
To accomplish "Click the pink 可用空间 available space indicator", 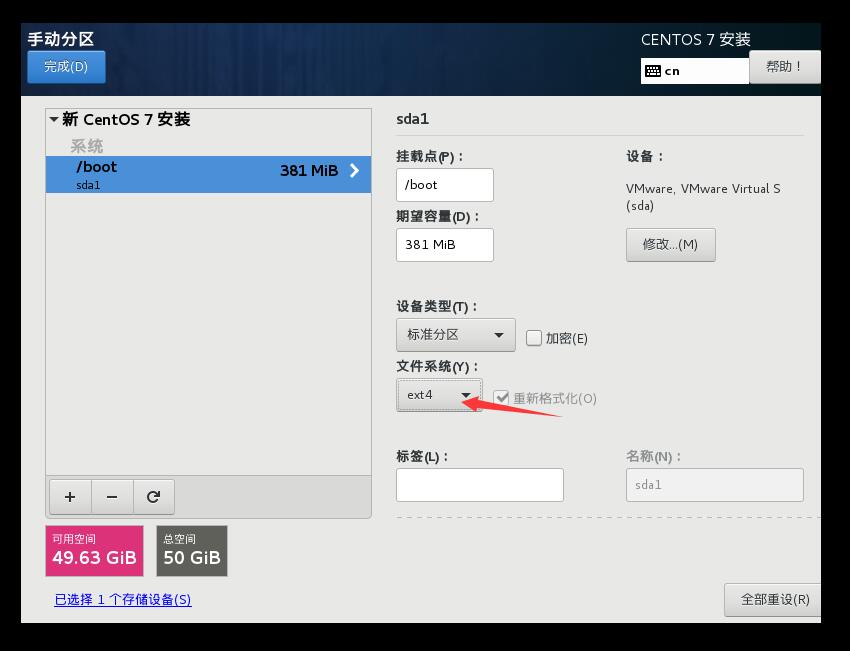I will [x=93, y=550].
